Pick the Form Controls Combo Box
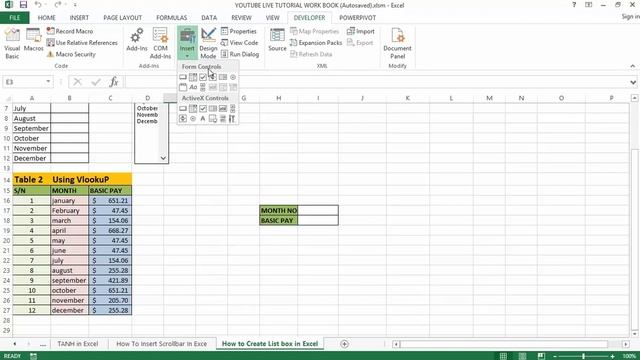Image resolution: width=640 pixels, height=360 pixels. point(193,77)
